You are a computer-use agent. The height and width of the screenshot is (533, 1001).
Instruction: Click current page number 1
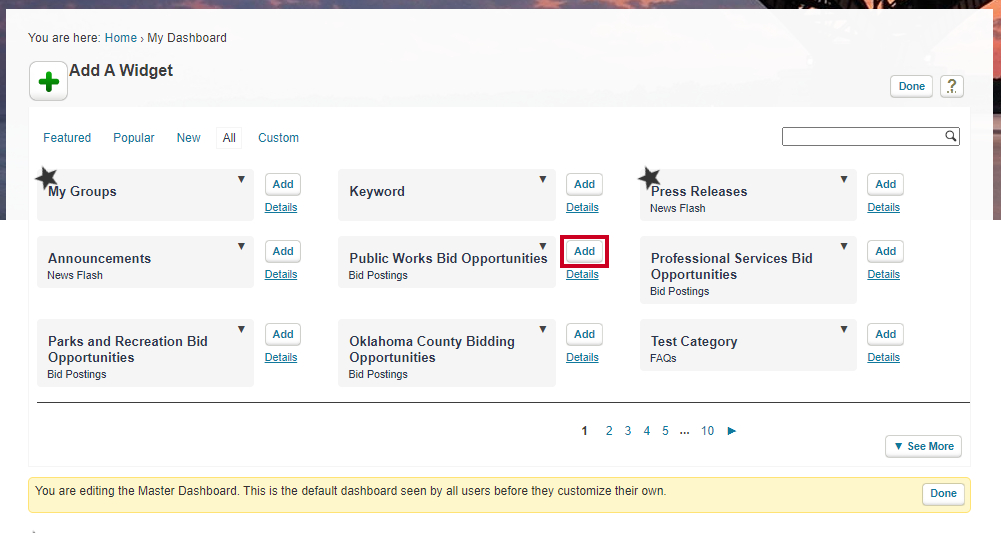click(584, 431)
